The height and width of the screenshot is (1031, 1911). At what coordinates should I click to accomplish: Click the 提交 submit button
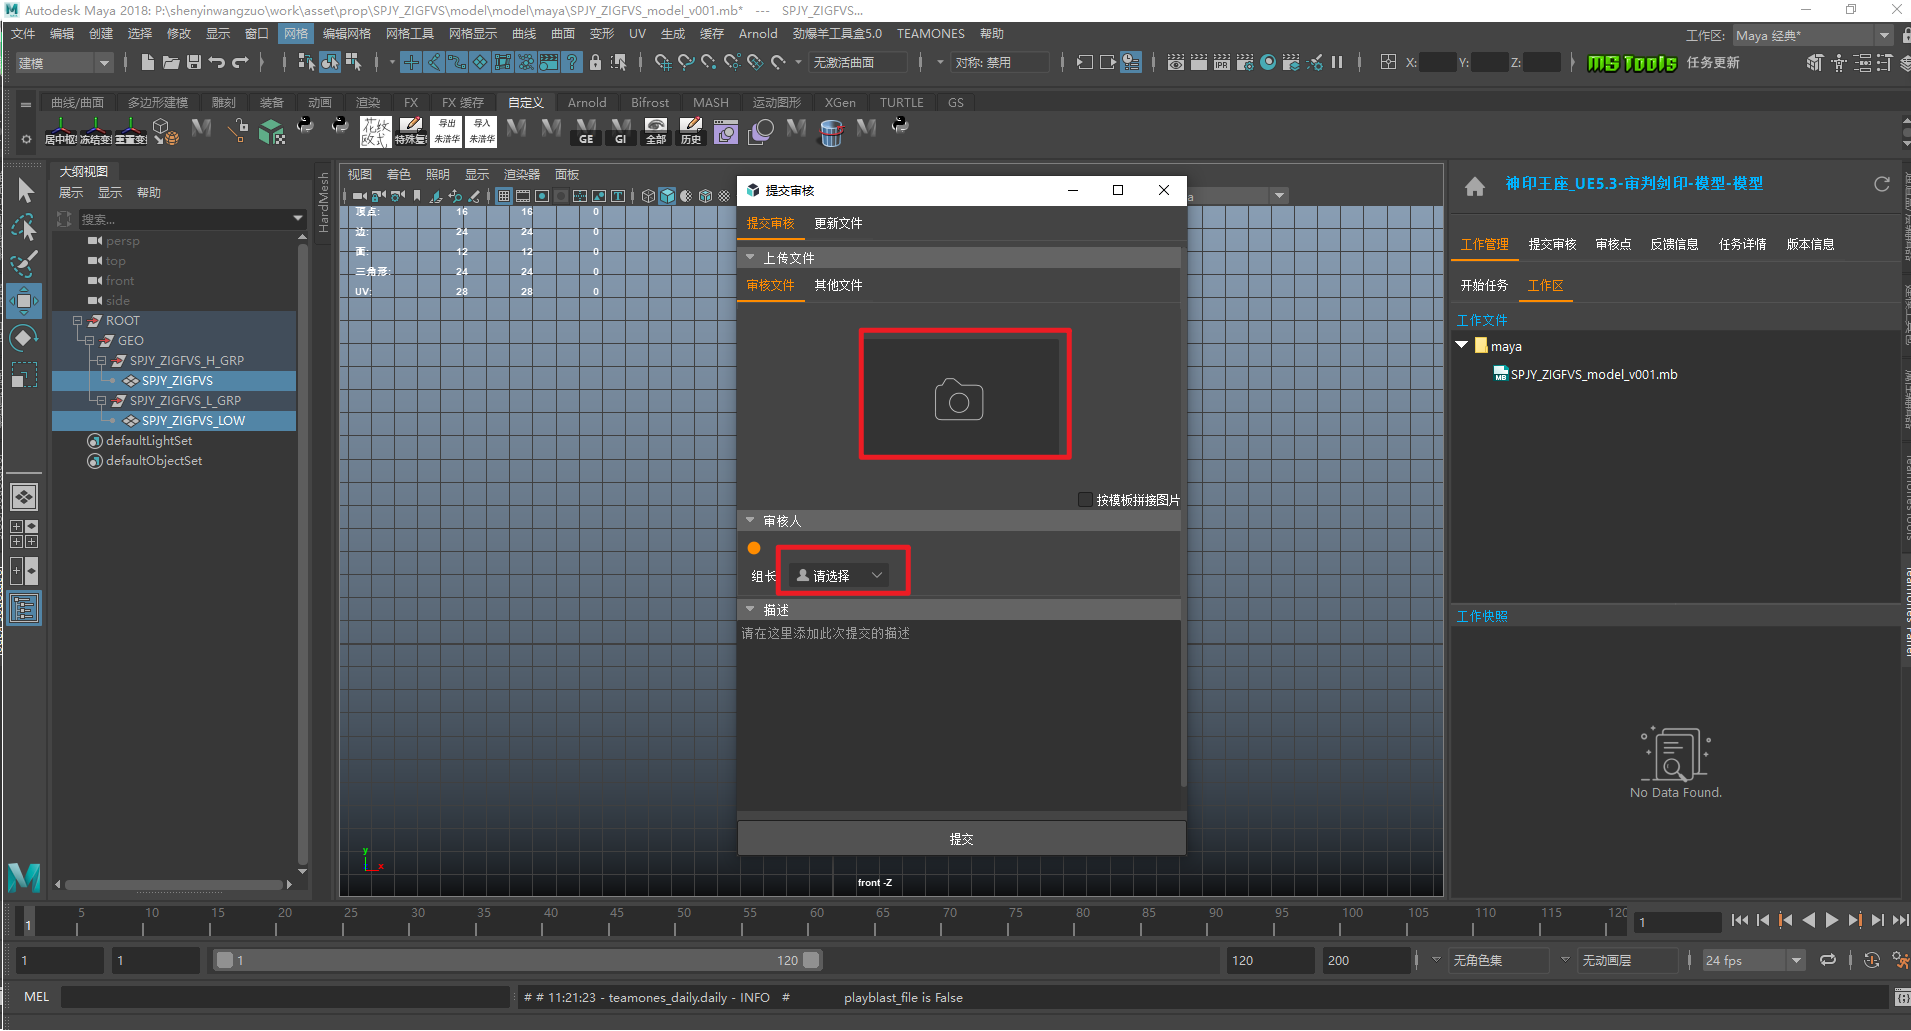pos(961,839)
